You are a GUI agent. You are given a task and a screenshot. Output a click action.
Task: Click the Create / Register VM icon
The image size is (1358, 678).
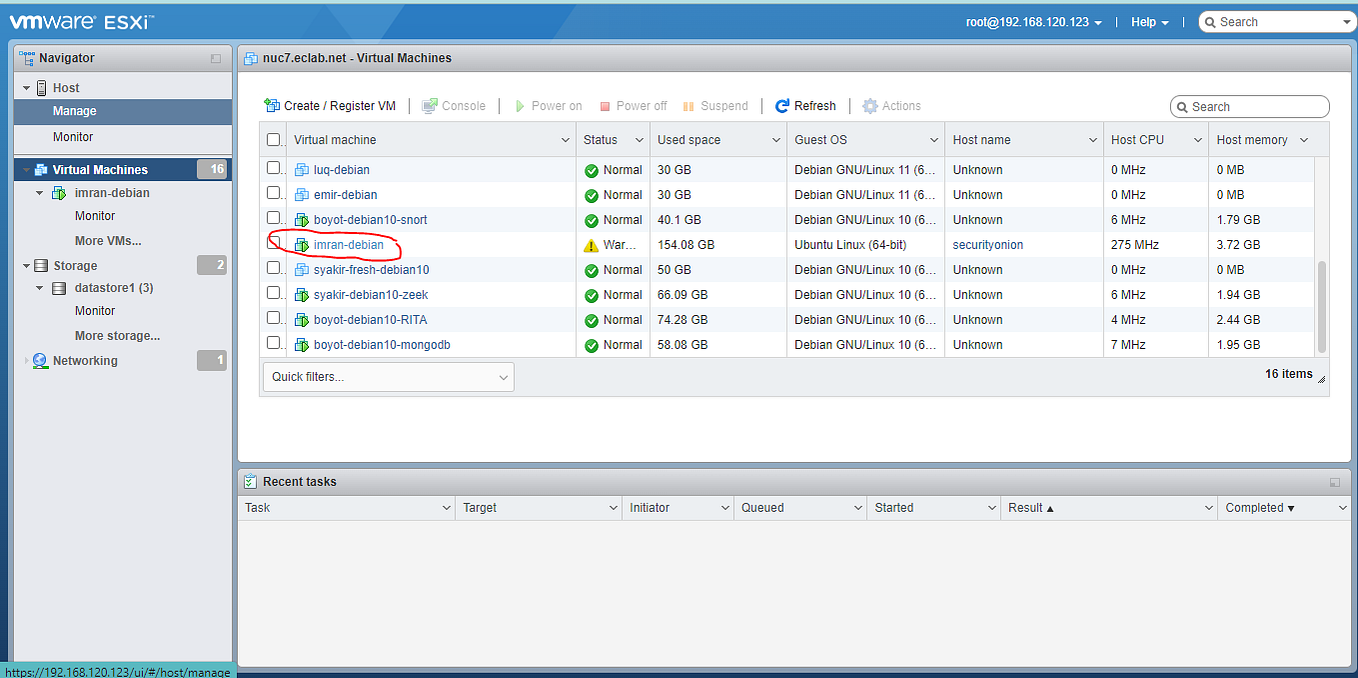(271, 106)
